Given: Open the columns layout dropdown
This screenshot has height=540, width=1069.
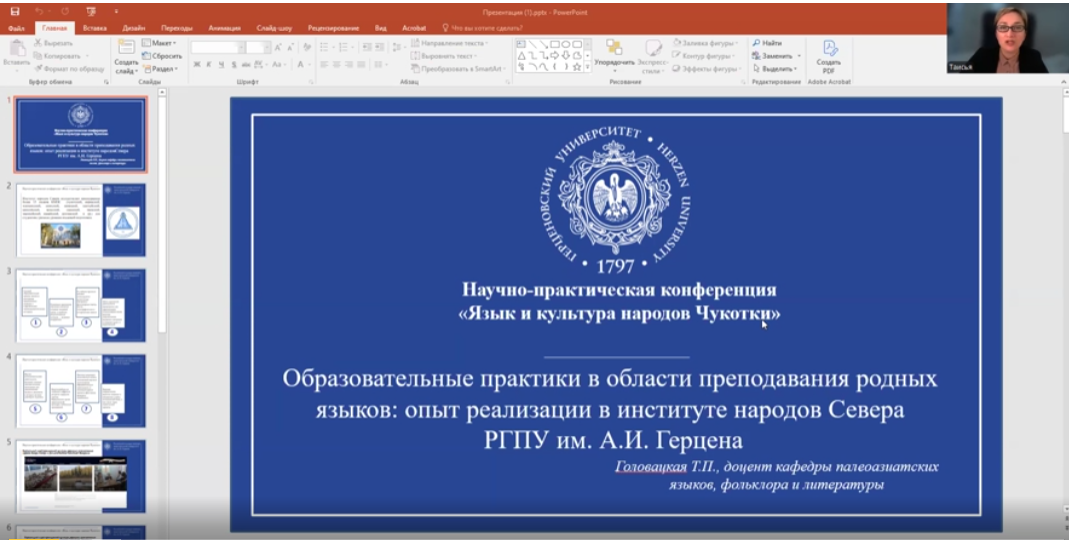Looking at the screenshot, I should [381, 65].
